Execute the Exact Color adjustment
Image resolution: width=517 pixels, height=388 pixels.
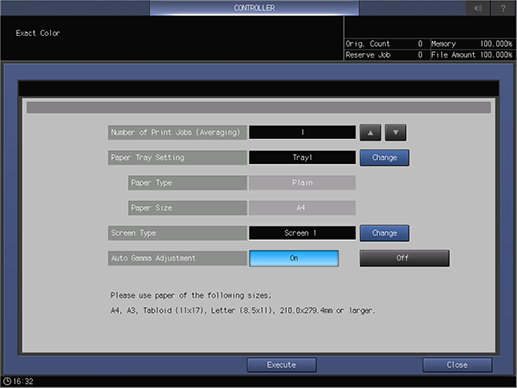pyautogui.click(x=282, y=365)
